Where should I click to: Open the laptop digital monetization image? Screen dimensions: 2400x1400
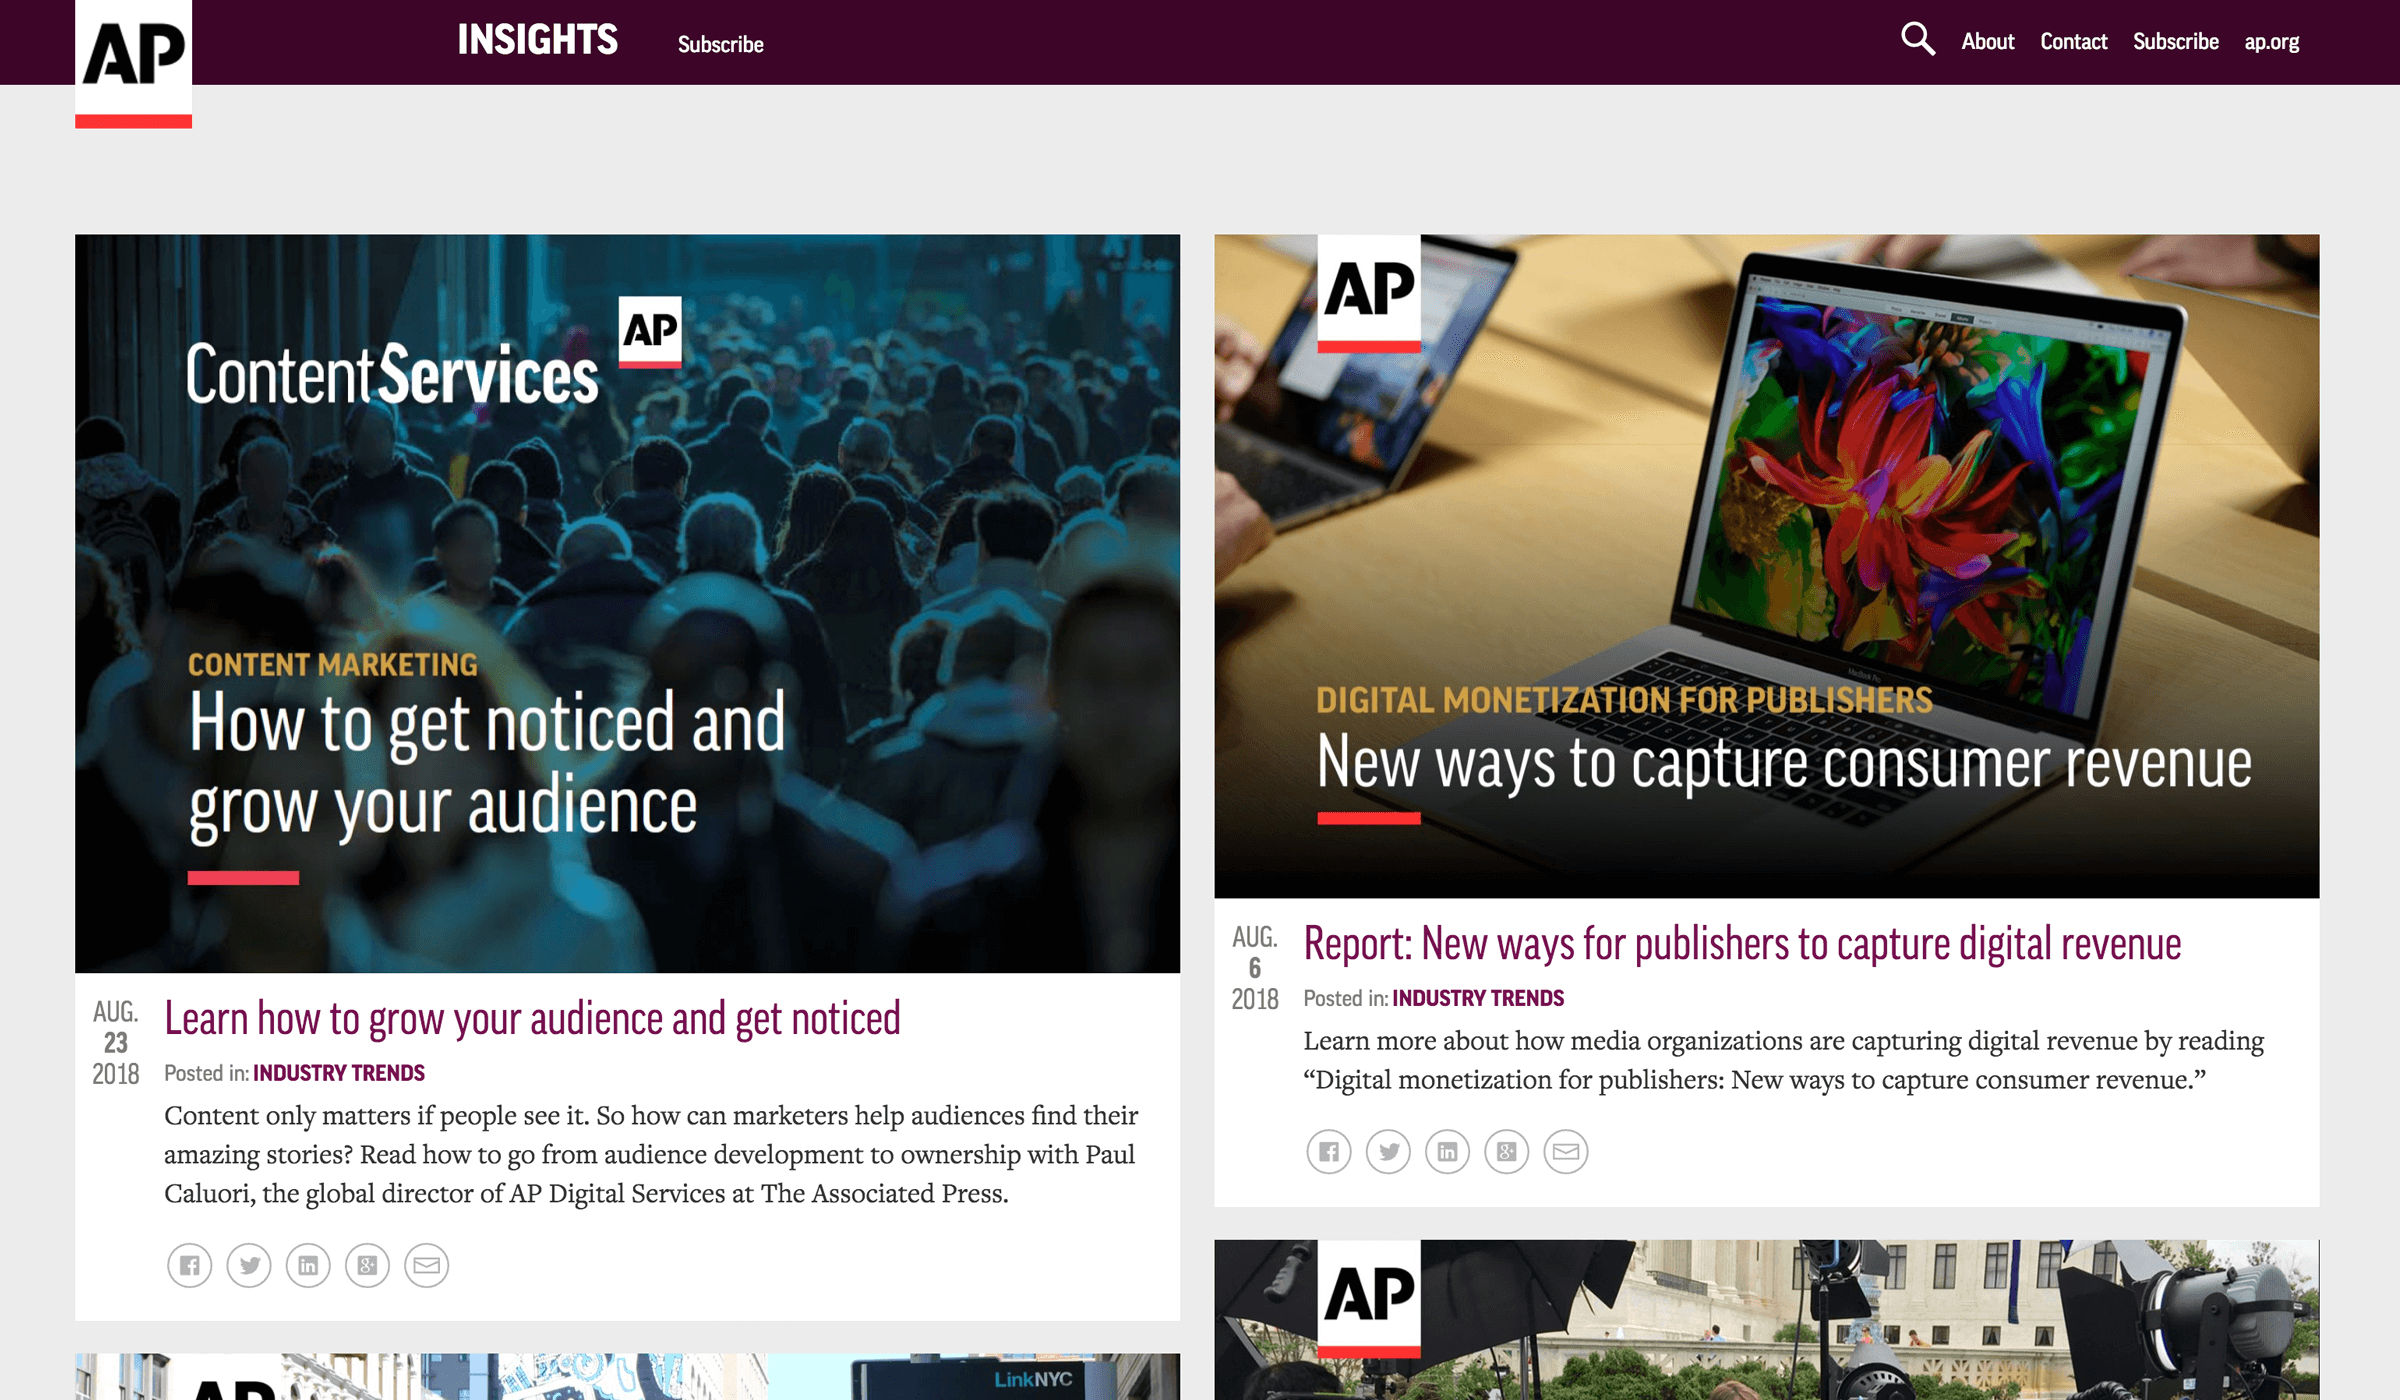(1766, 566)
